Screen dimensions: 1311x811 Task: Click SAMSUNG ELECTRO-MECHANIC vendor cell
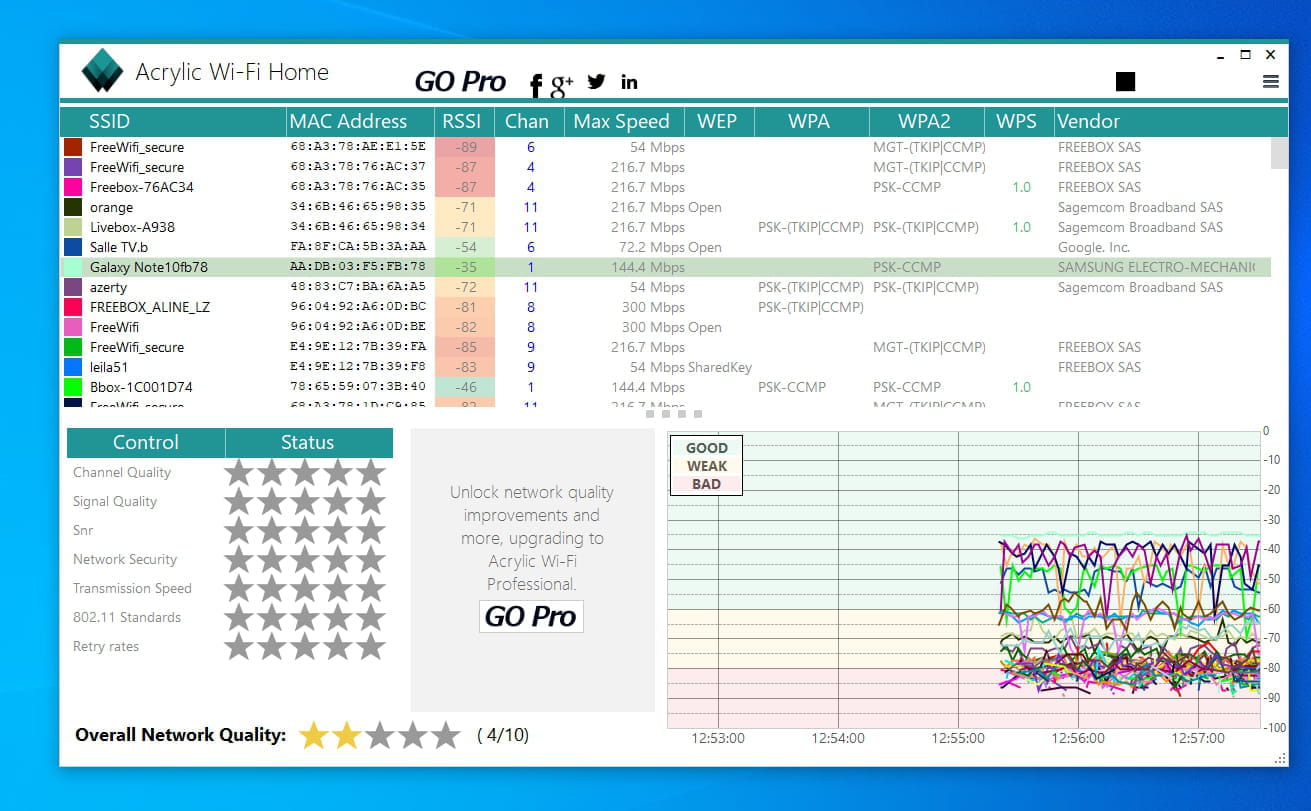click(1156, 267)
